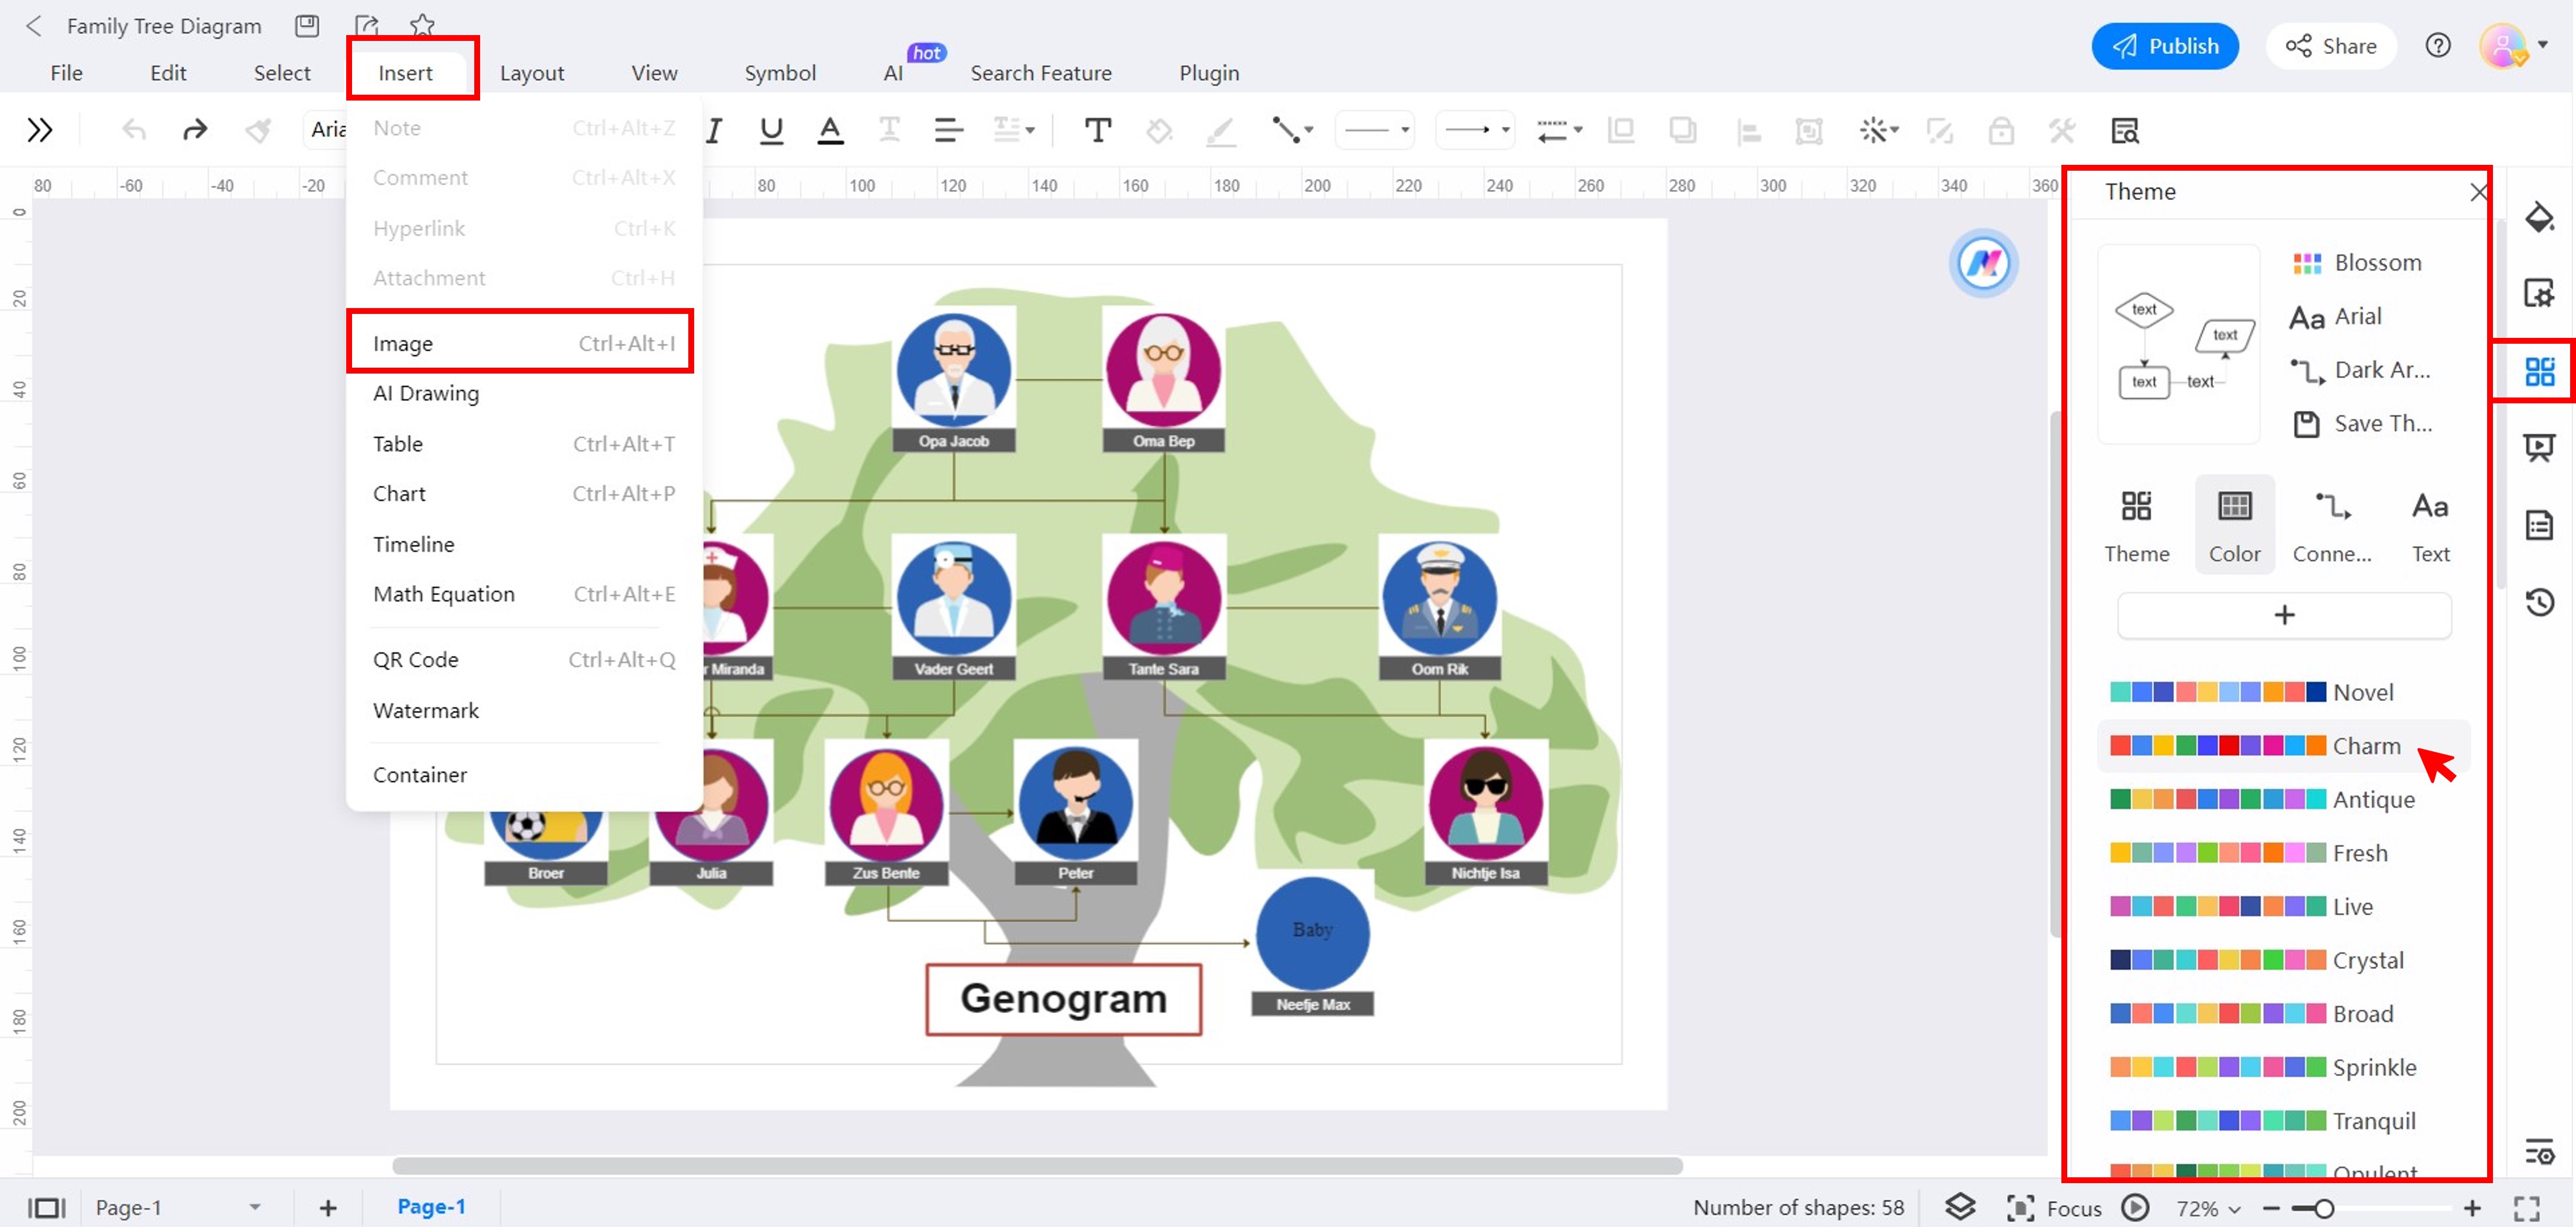Open the line spacing dropdown
The image size is (2576, 1227).
pyautogui.click(x=1013, y=130)
